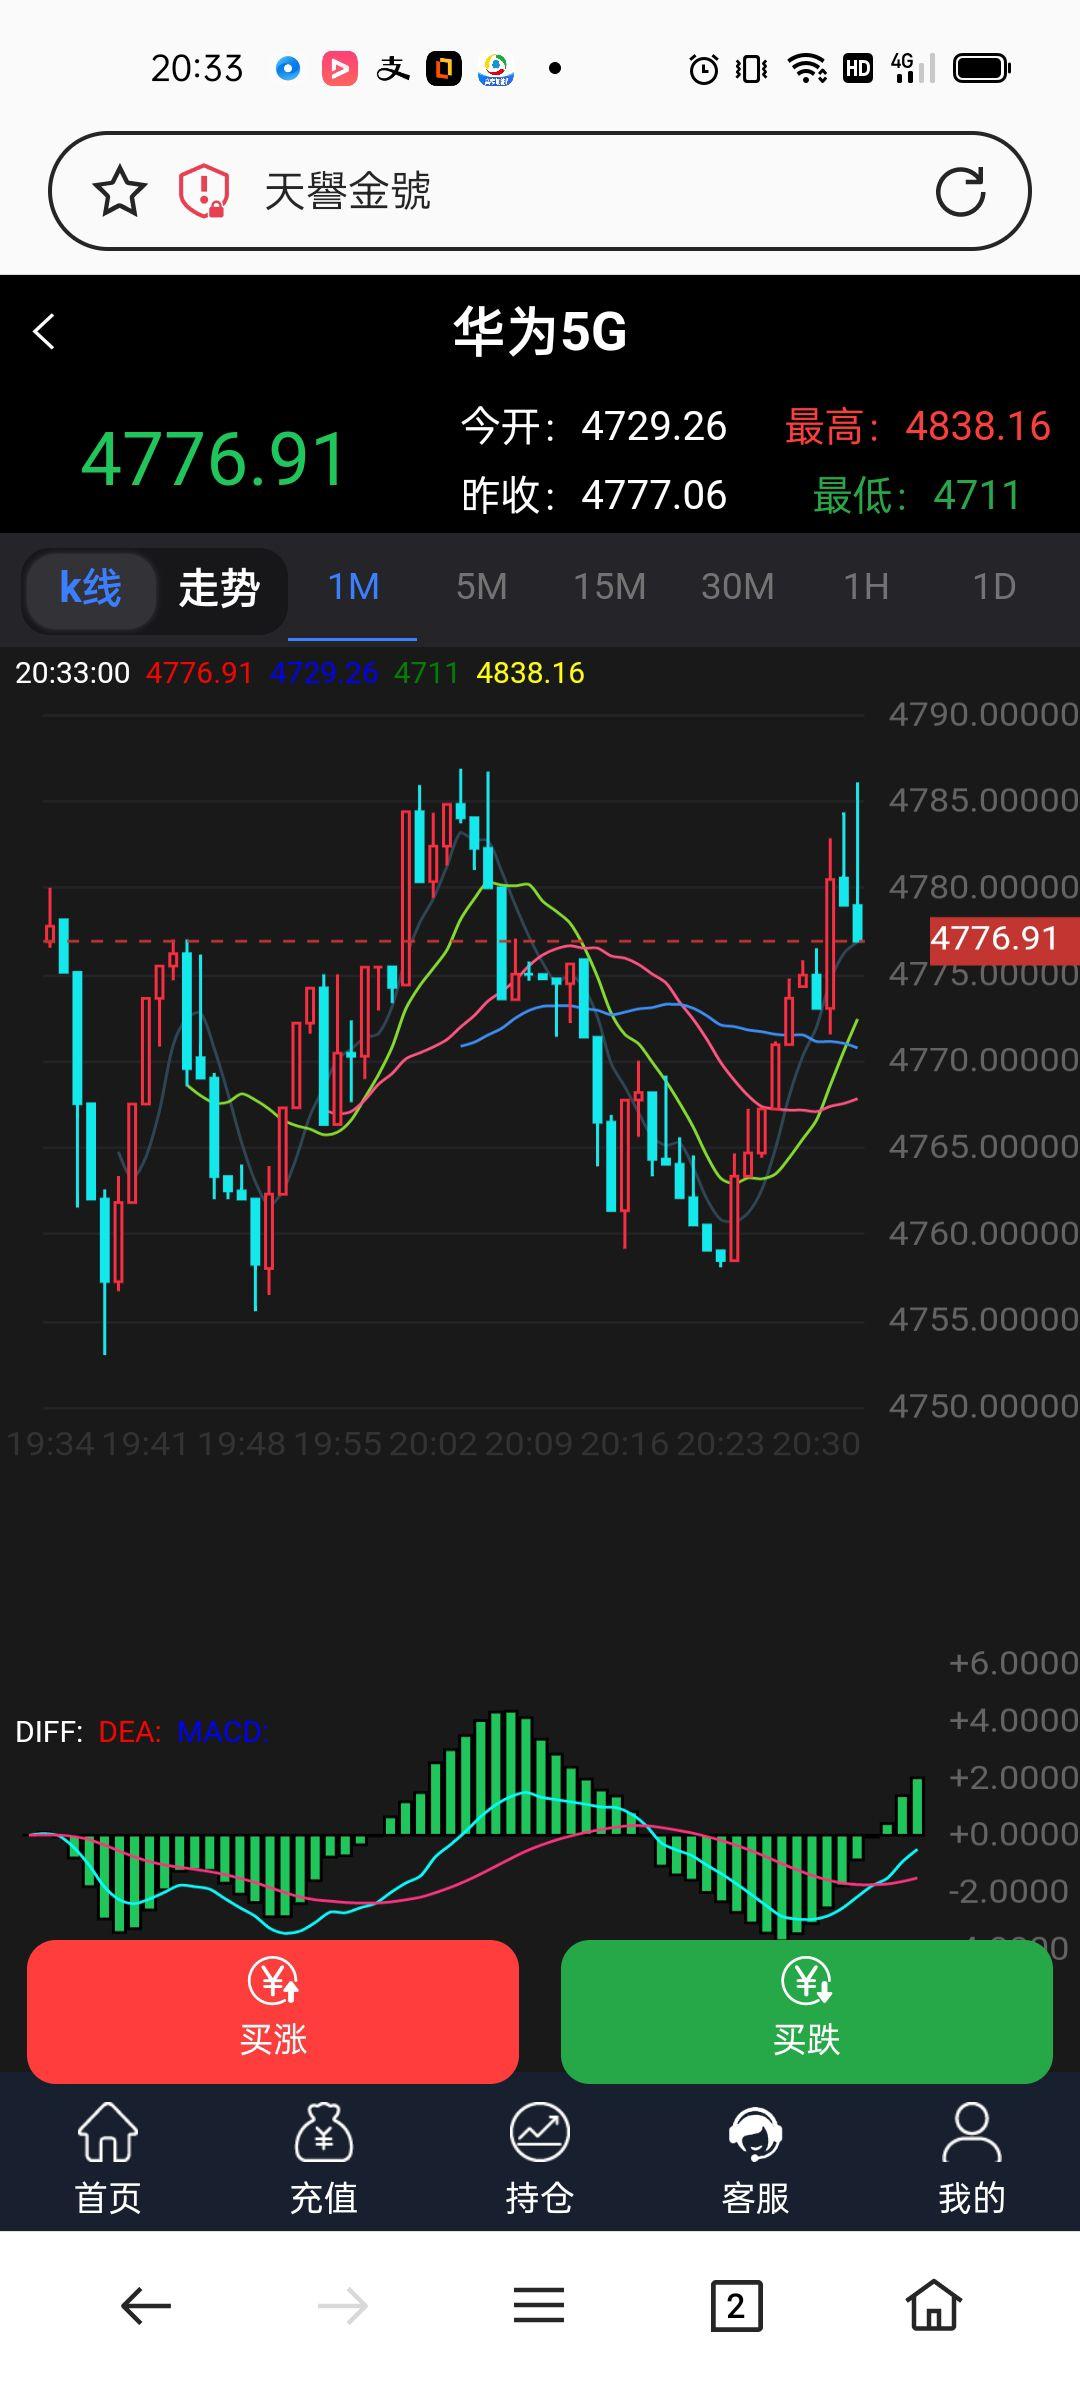Choose the 1H timeframe tab
The width and height of the screenshot is (1080, 2400).
pyautogui.click(x=866, y=587)
